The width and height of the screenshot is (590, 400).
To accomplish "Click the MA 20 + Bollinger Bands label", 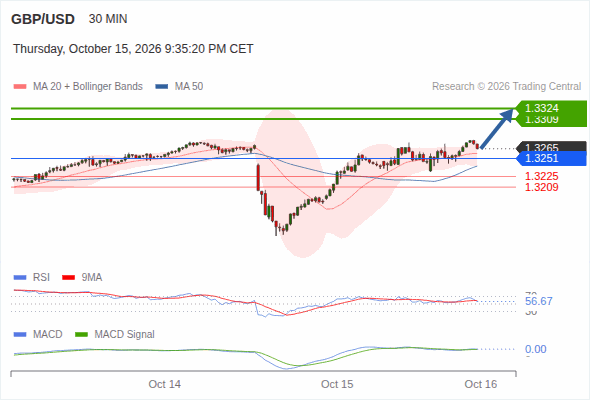I will point(88,87).
